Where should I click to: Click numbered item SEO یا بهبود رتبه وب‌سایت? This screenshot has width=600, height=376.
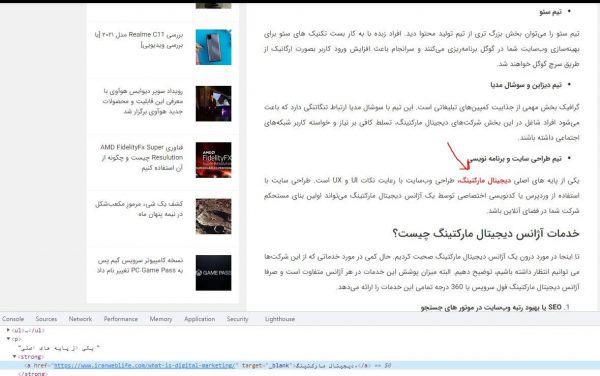(491, 307)
